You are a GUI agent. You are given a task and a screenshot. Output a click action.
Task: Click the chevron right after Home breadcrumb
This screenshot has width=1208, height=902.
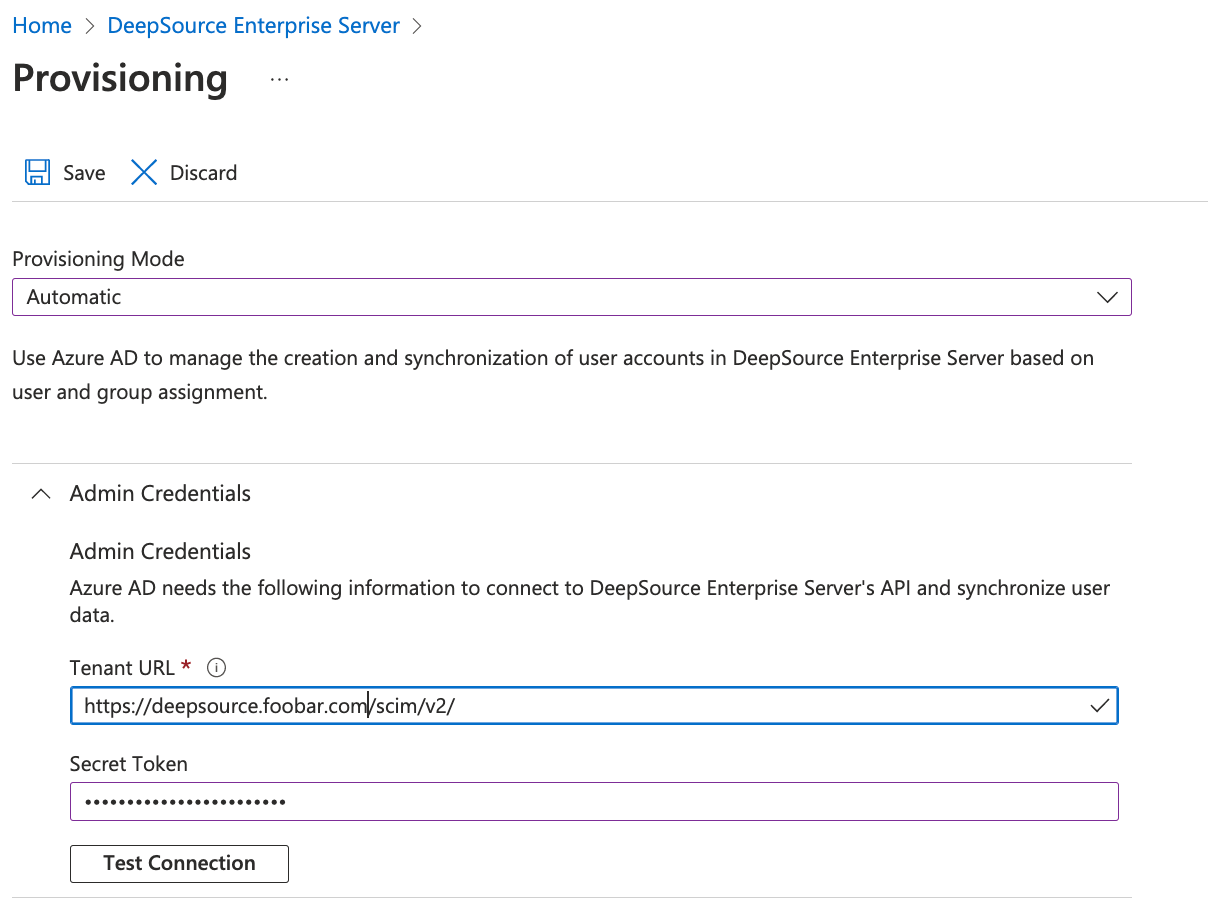(90, 26)
